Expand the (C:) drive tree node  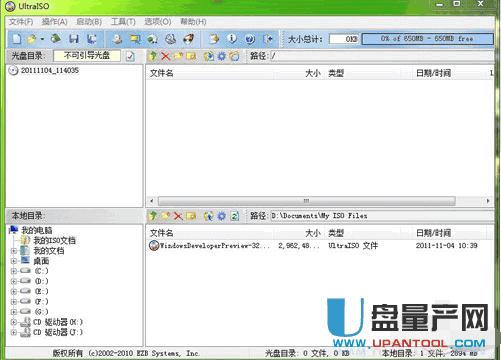pyautogui.click(x=14, y=271)
